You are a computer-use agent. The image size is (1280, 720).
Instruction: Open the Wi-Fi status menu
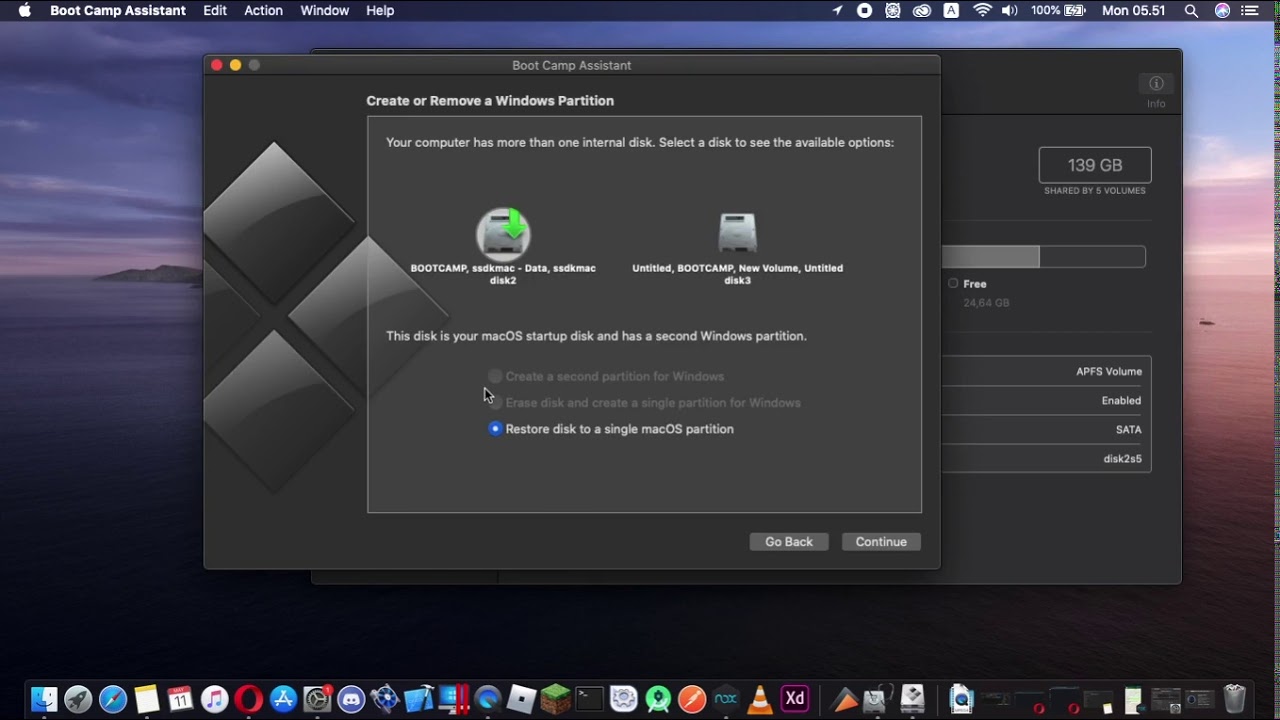pos(982,10)
